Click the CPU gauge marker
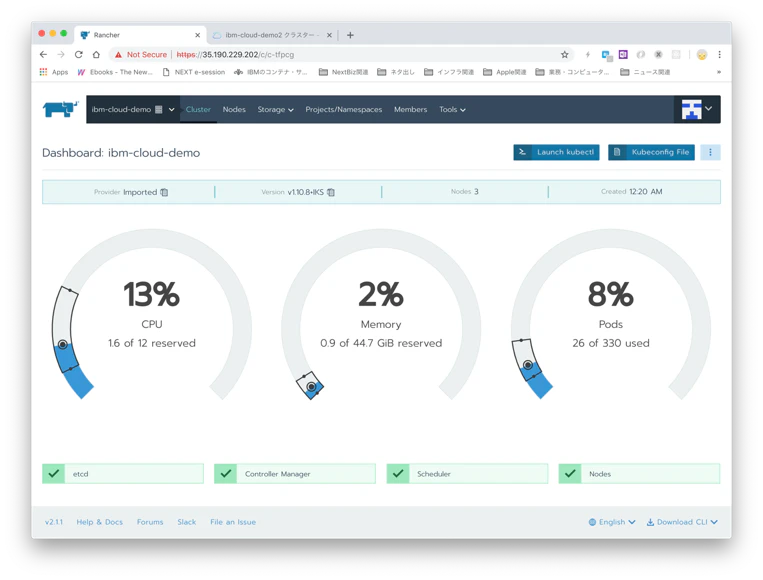Viewport: 763px width, 580px height. pos(63,344)
